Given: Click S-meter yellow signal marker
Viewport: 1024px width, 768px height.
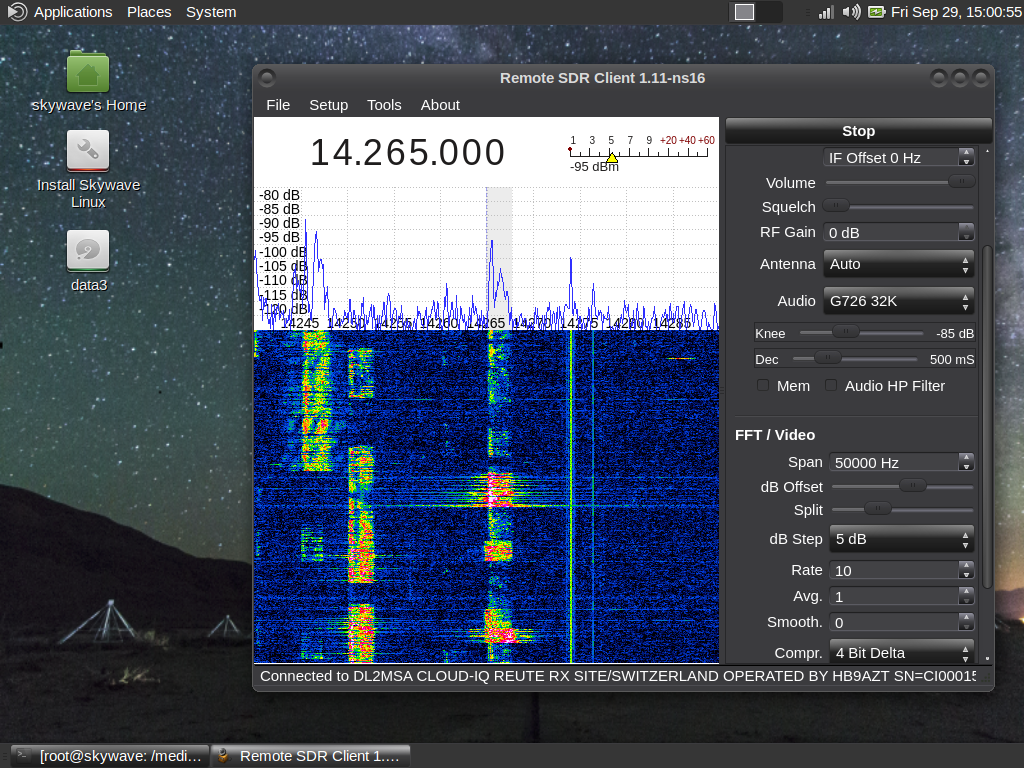Looking at the screenshot, I should tap(612, 157).
